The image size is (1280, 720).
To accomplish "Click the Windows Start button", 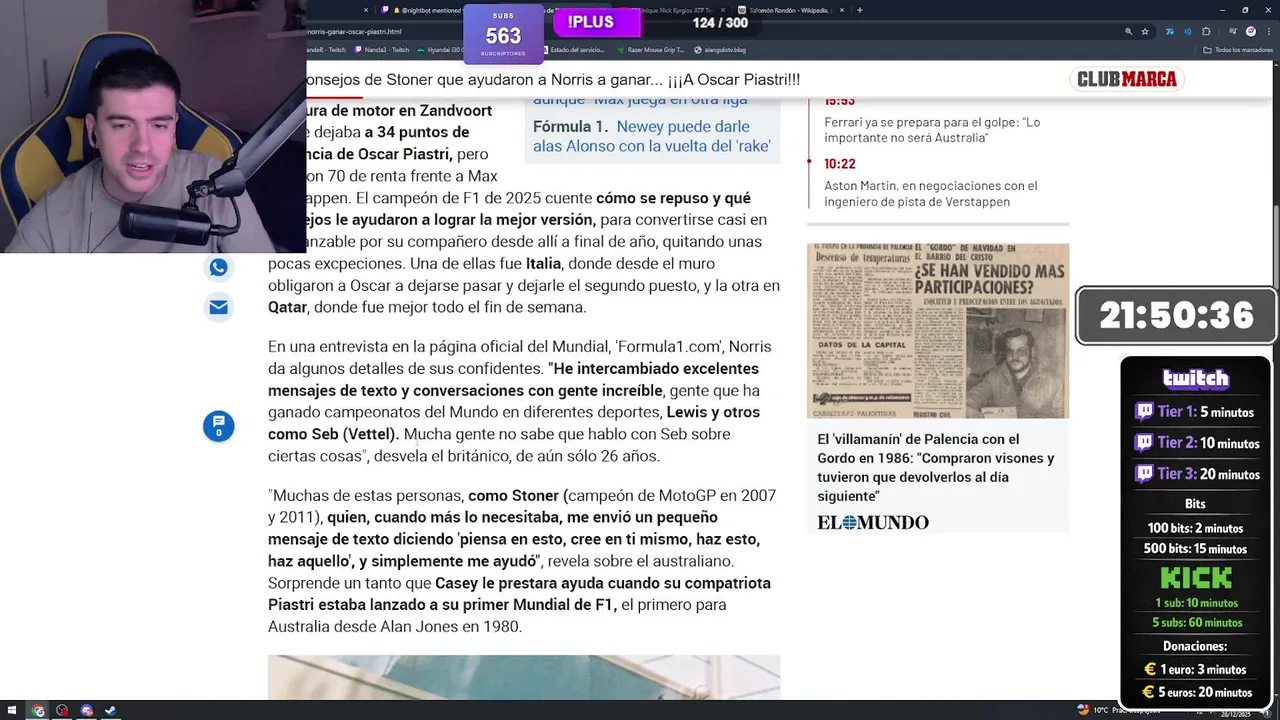I will pyautogui.click(x=14, y=711).
